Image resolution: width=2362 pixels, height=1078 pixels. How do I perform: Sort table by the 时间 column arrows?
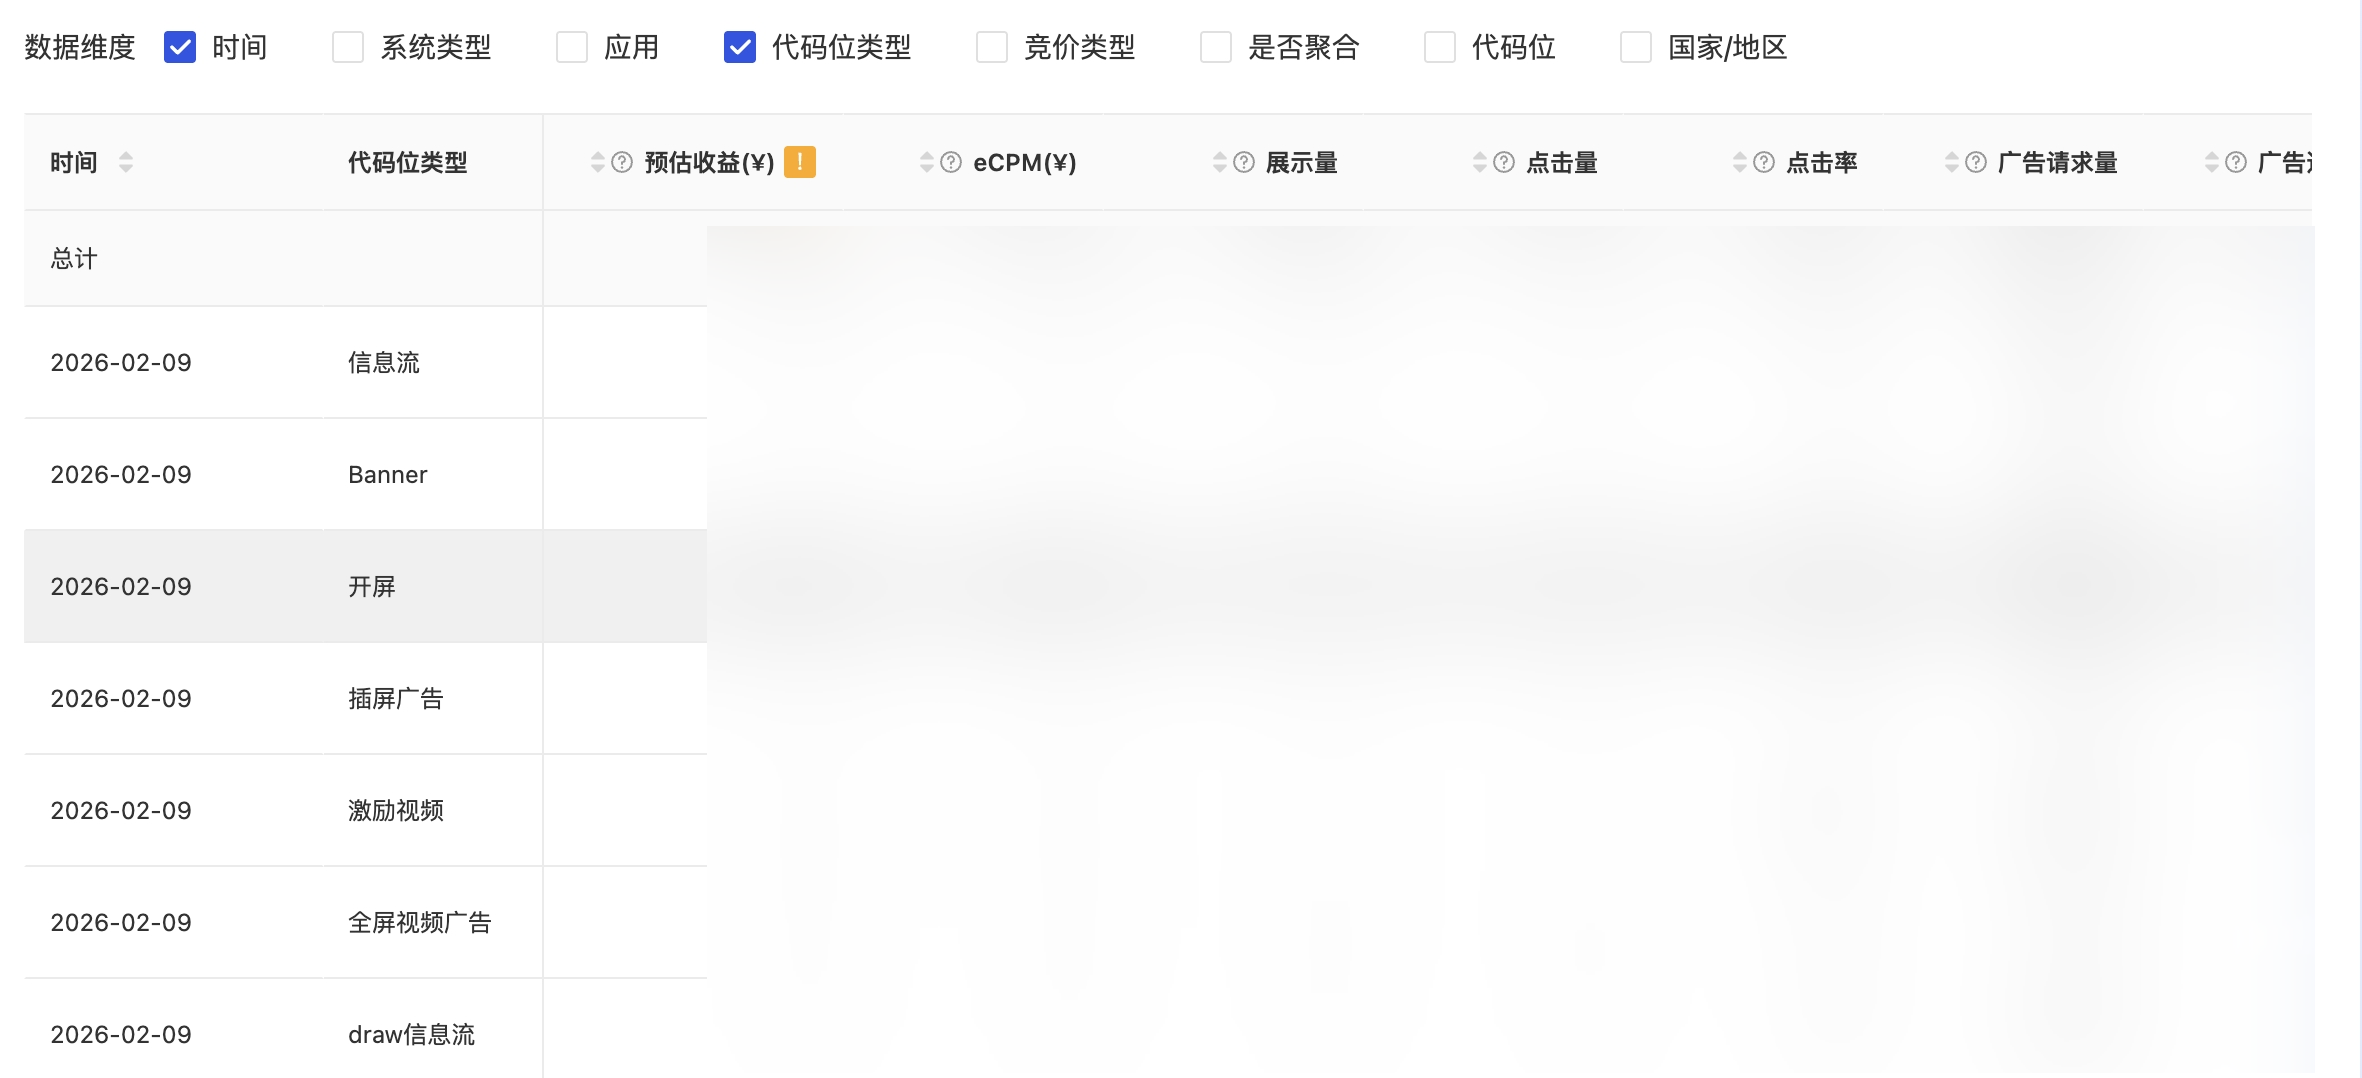(x=126, y=162)
